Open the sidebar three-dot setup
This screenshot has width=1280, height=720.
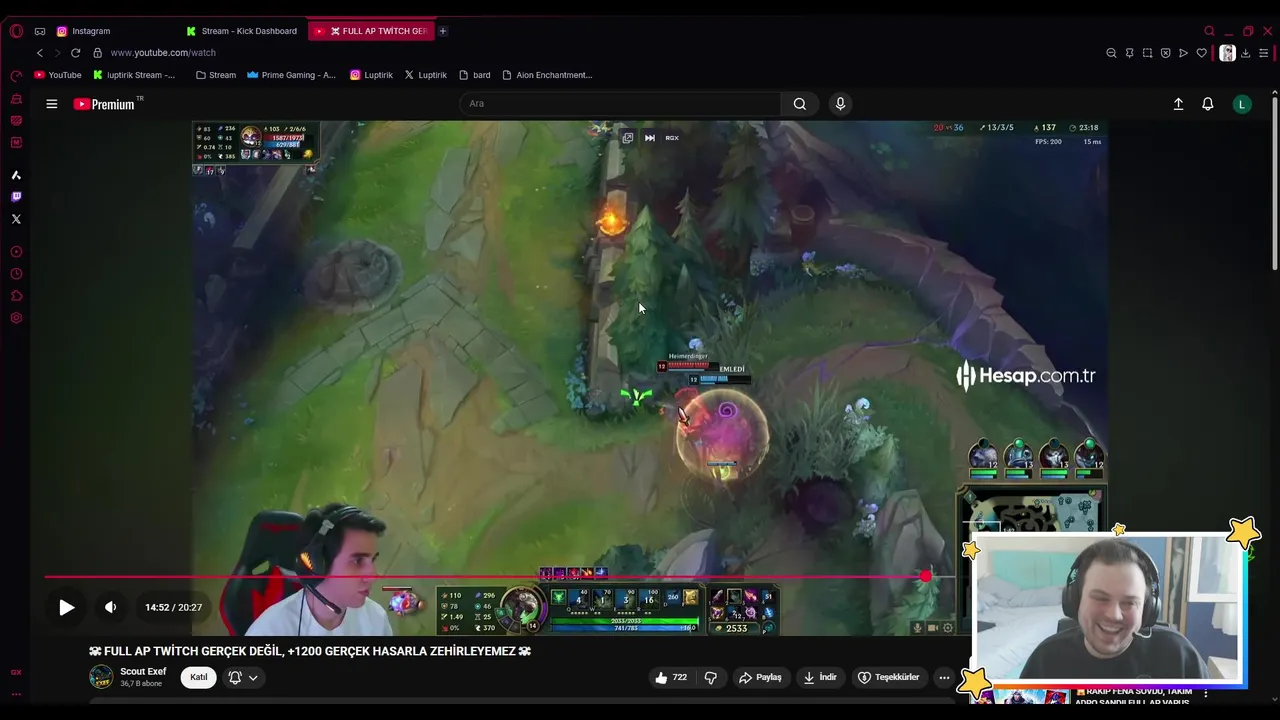click(16, 694)
